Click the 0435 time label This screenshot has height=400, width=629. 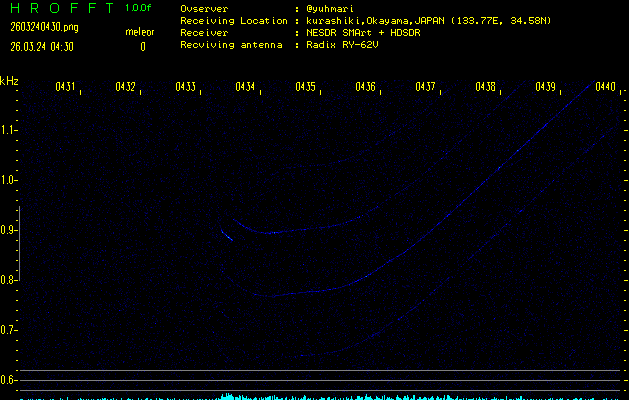(x=306, y=87)
